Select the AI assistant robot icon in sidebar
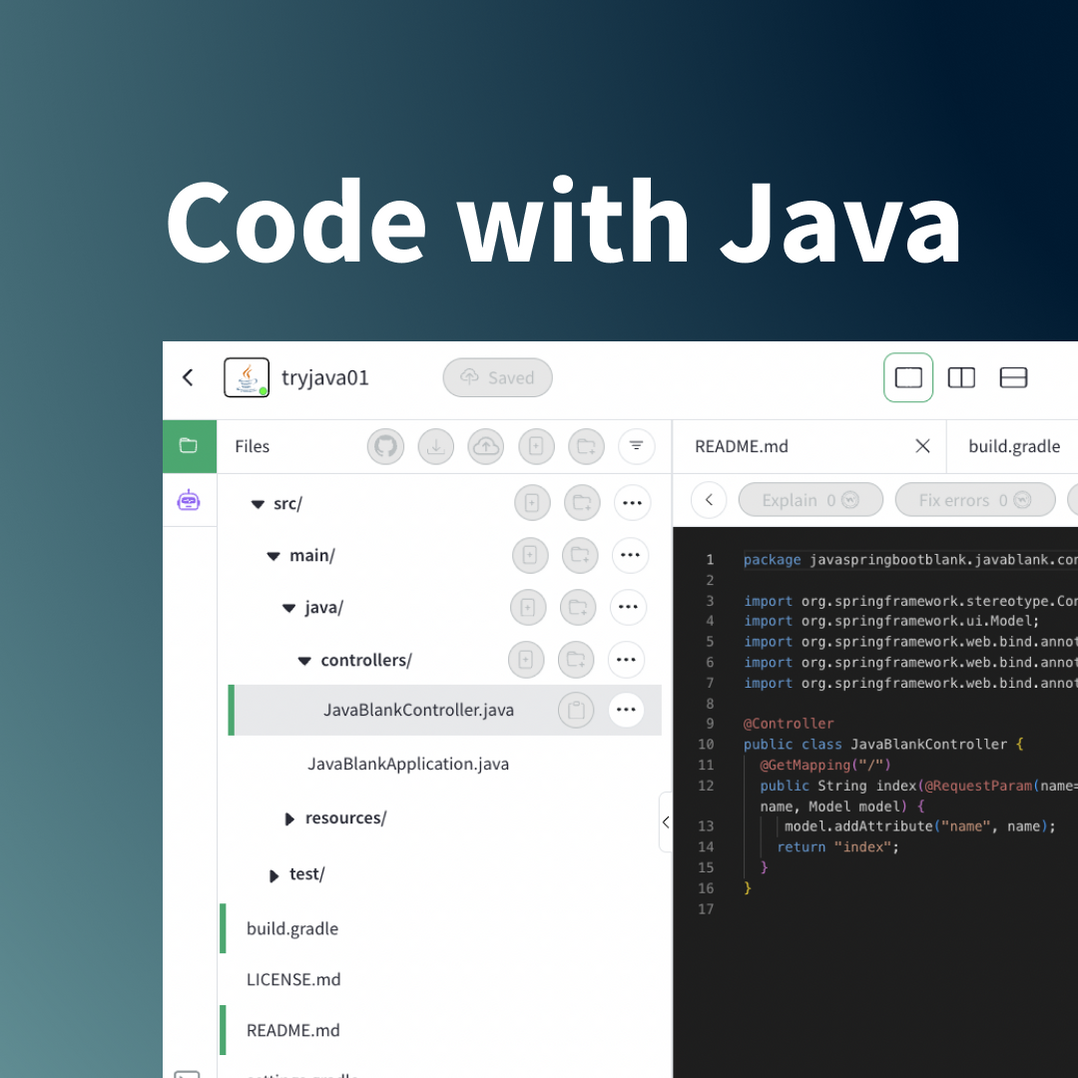This screenshot has width=1078, height=1078. [x=189, y=500]
